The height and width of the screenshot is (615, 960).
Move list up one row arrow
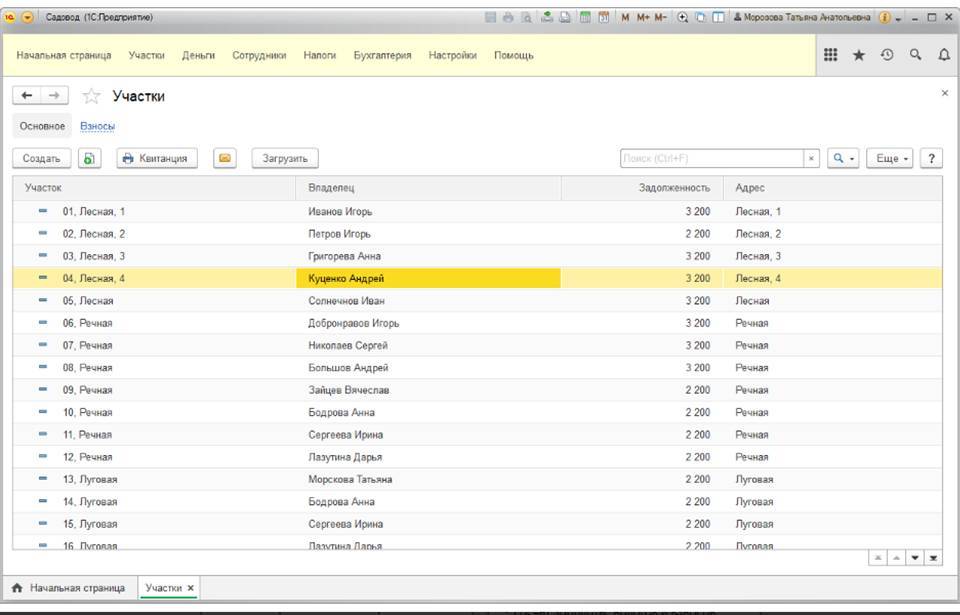pyautogui.click(x=896, y=557)
